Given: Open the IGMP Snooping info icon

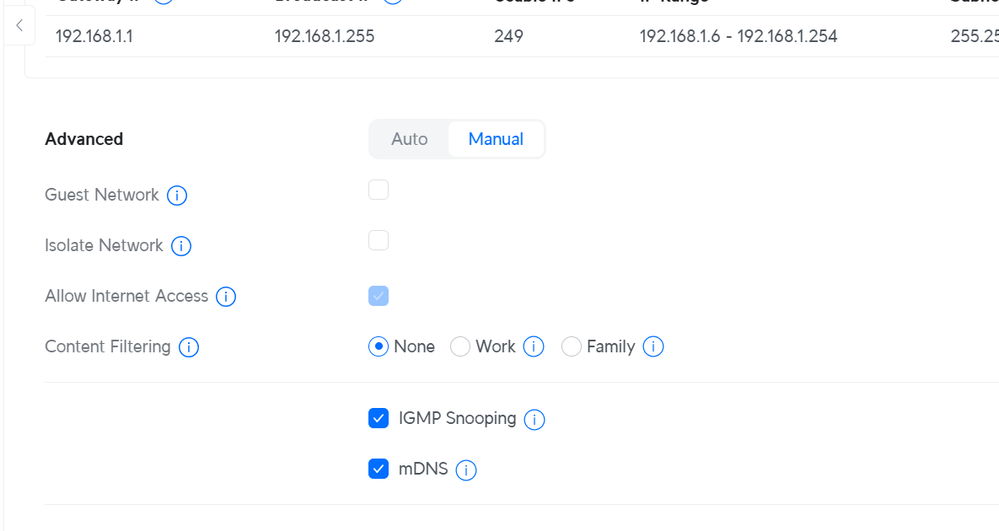Looking at the screenshot, I should (535, 419).
